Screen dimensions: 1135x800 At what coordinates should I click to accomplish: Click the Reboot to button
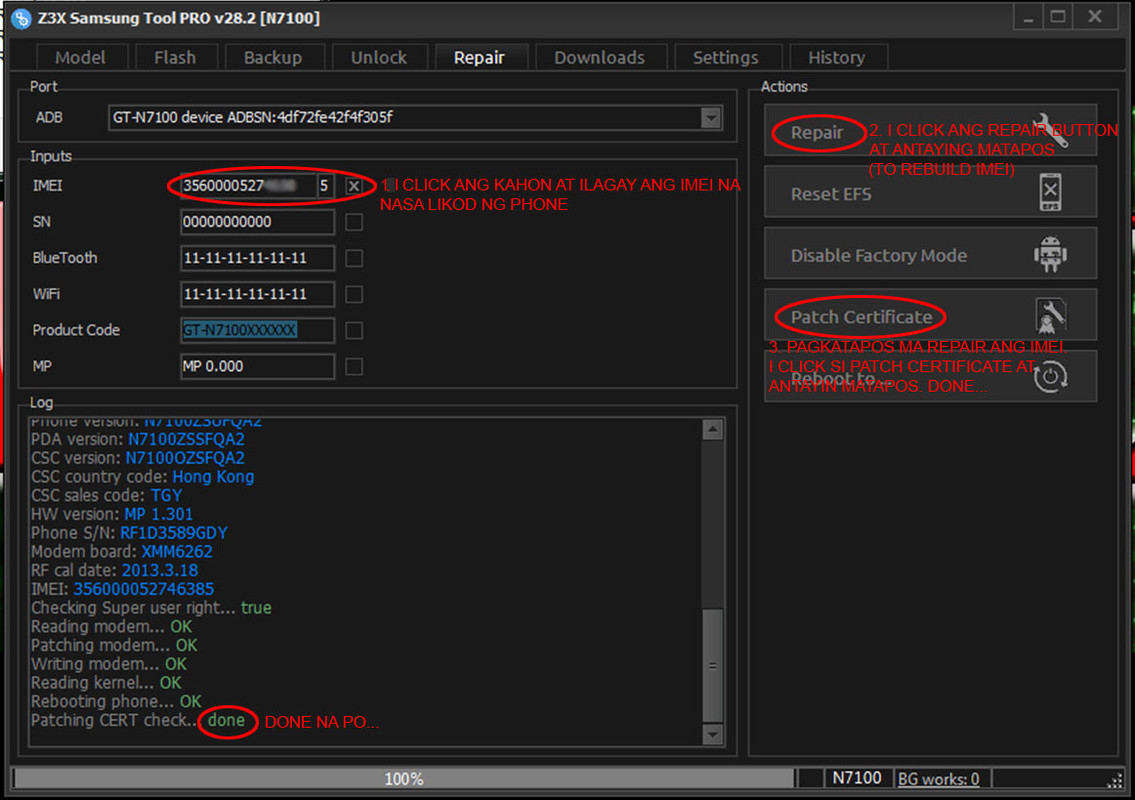[930, 376]
